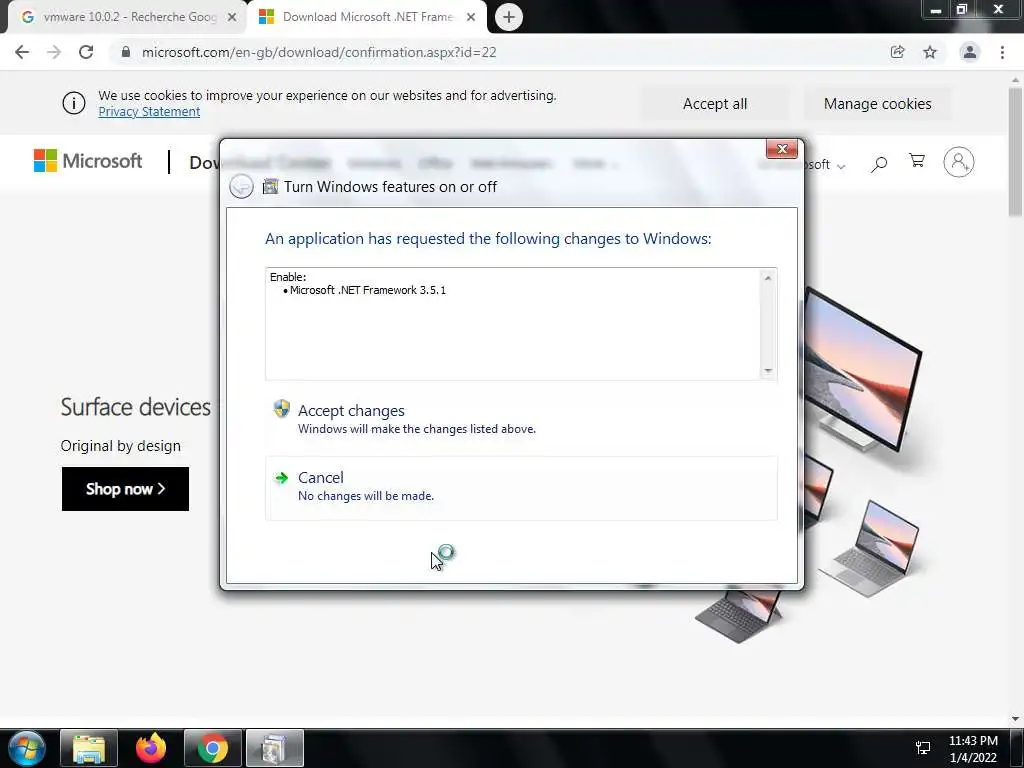Close the vmware Google search tab

click(x=232, y=18)
